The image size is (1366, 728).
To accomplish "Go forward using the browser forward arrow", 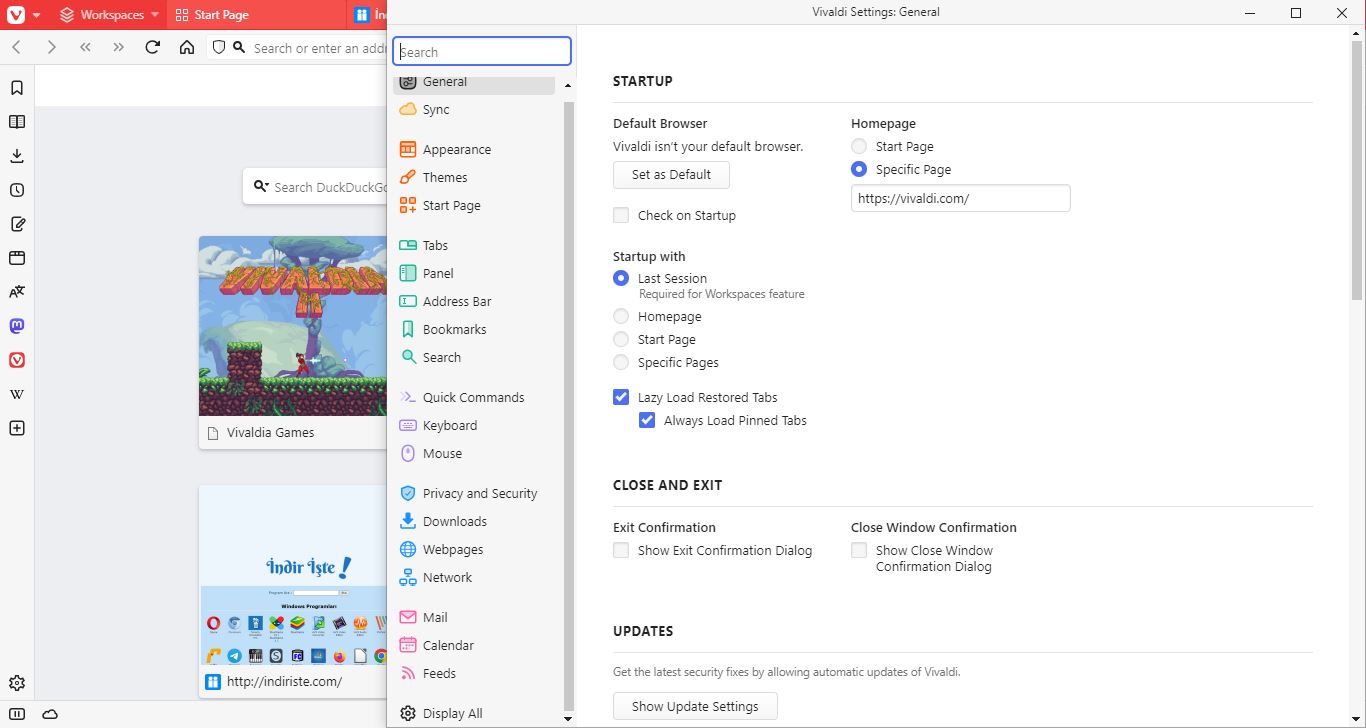I will (51, 47).
